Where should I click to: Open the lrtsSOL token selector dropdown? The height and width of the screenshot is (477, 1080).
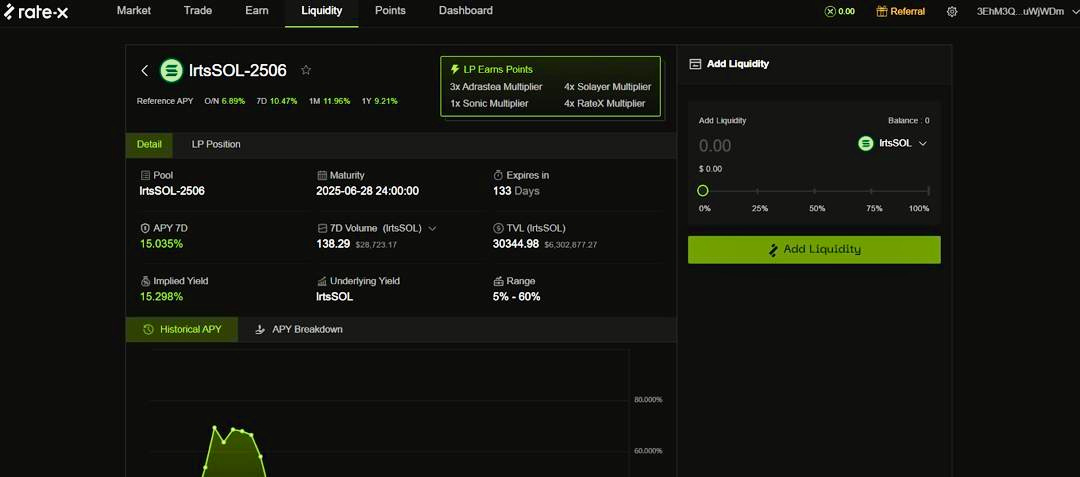(893, 143)
